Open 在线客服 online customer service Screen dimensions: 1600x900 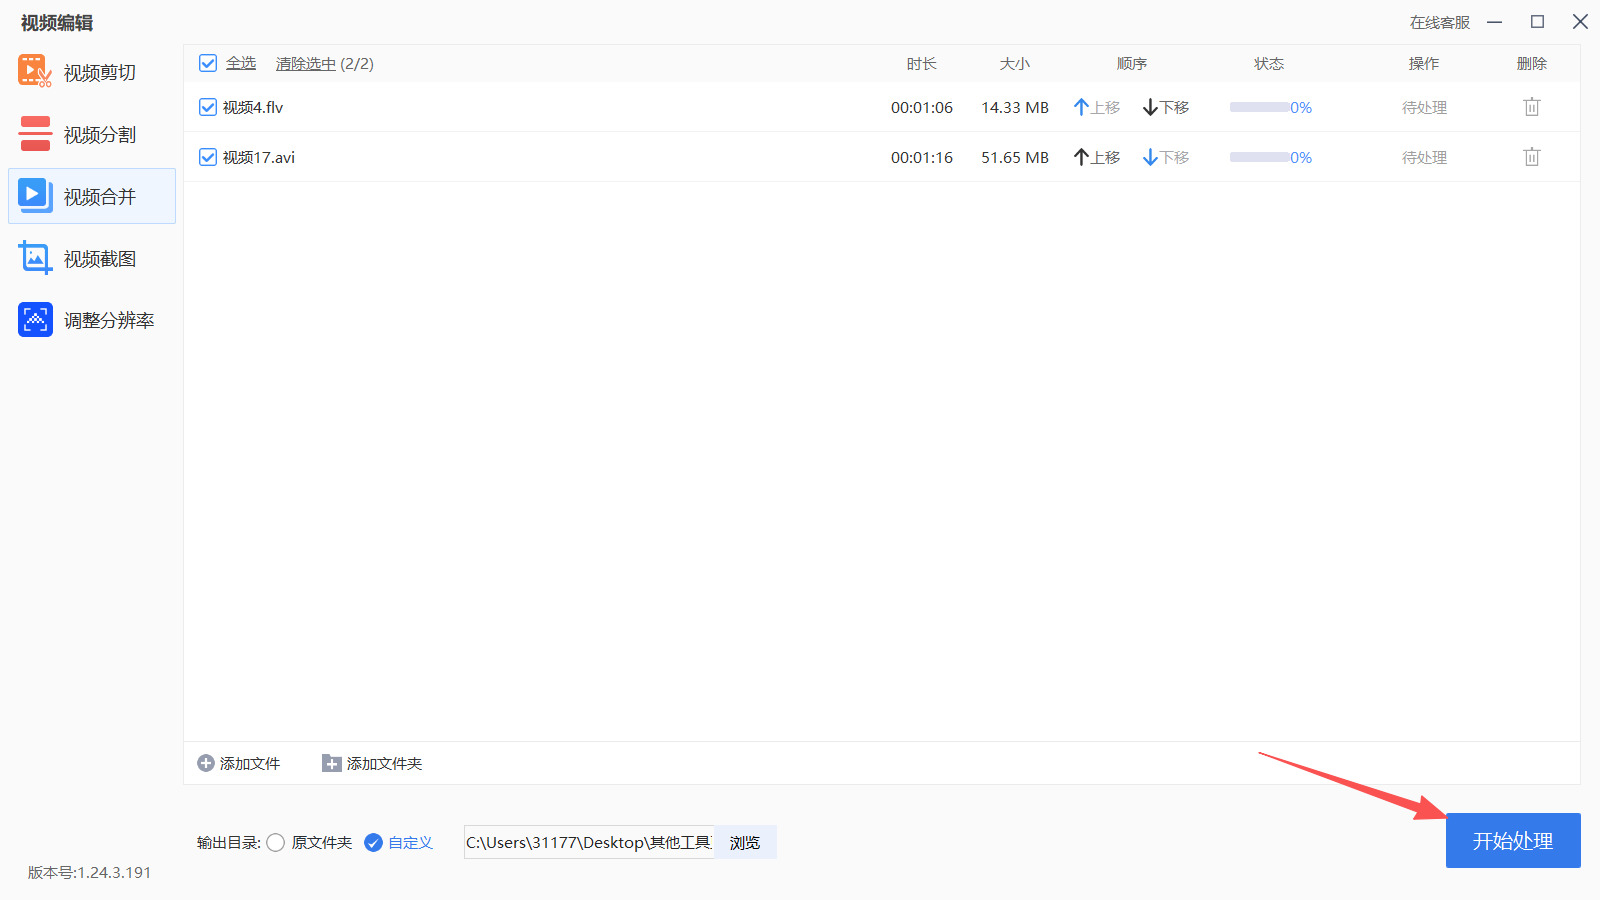pos(1438,21)
